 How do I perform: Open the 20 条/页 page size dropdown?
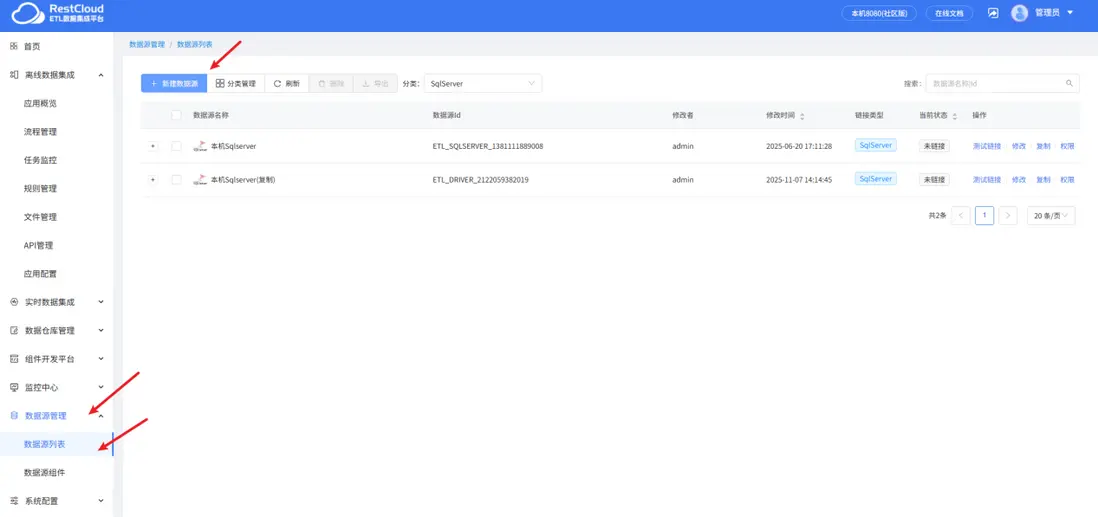(x=1051, y=216)
